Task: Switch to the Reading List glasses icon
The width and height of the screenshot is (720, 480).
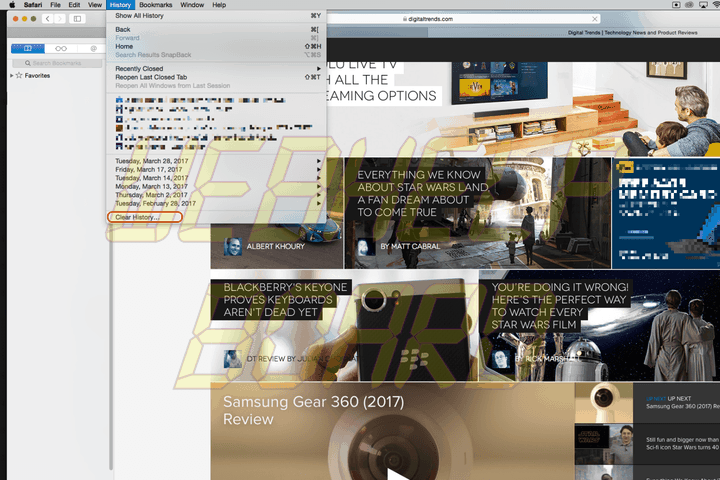Action: click(x=61, y=48)
